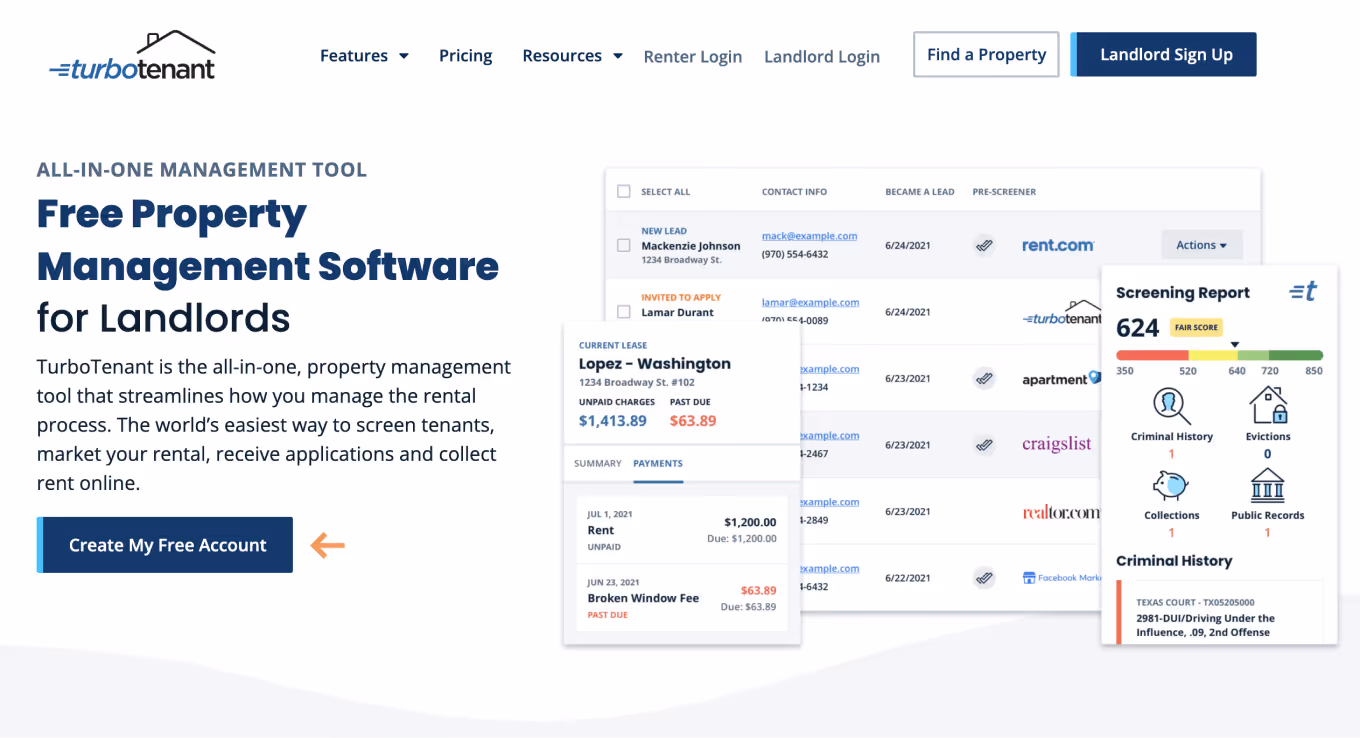Go to Landlord Login
The image size is (1360, 738).
tap(822, 57)
